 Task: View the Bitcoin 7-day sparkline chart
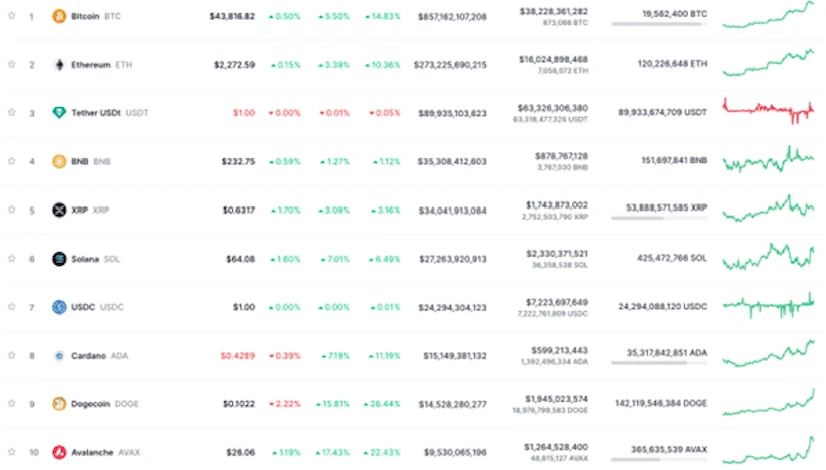point(767,16)
